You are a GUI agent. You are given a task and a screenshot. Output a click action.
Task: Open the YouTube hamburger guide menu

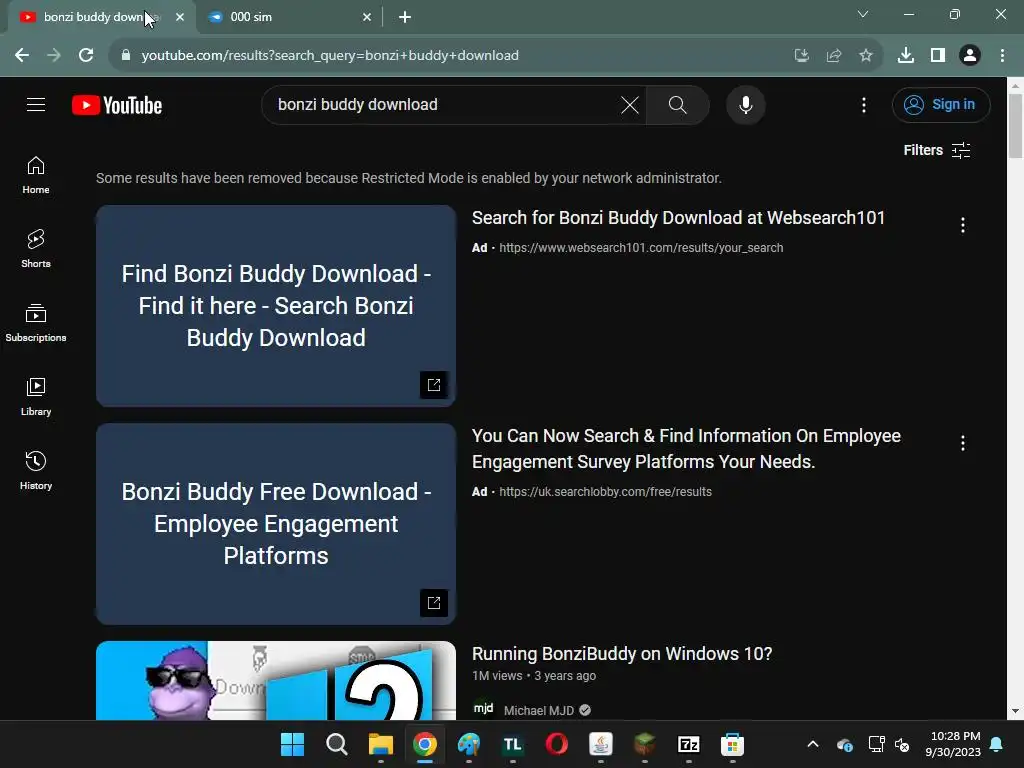click(36, 104)
